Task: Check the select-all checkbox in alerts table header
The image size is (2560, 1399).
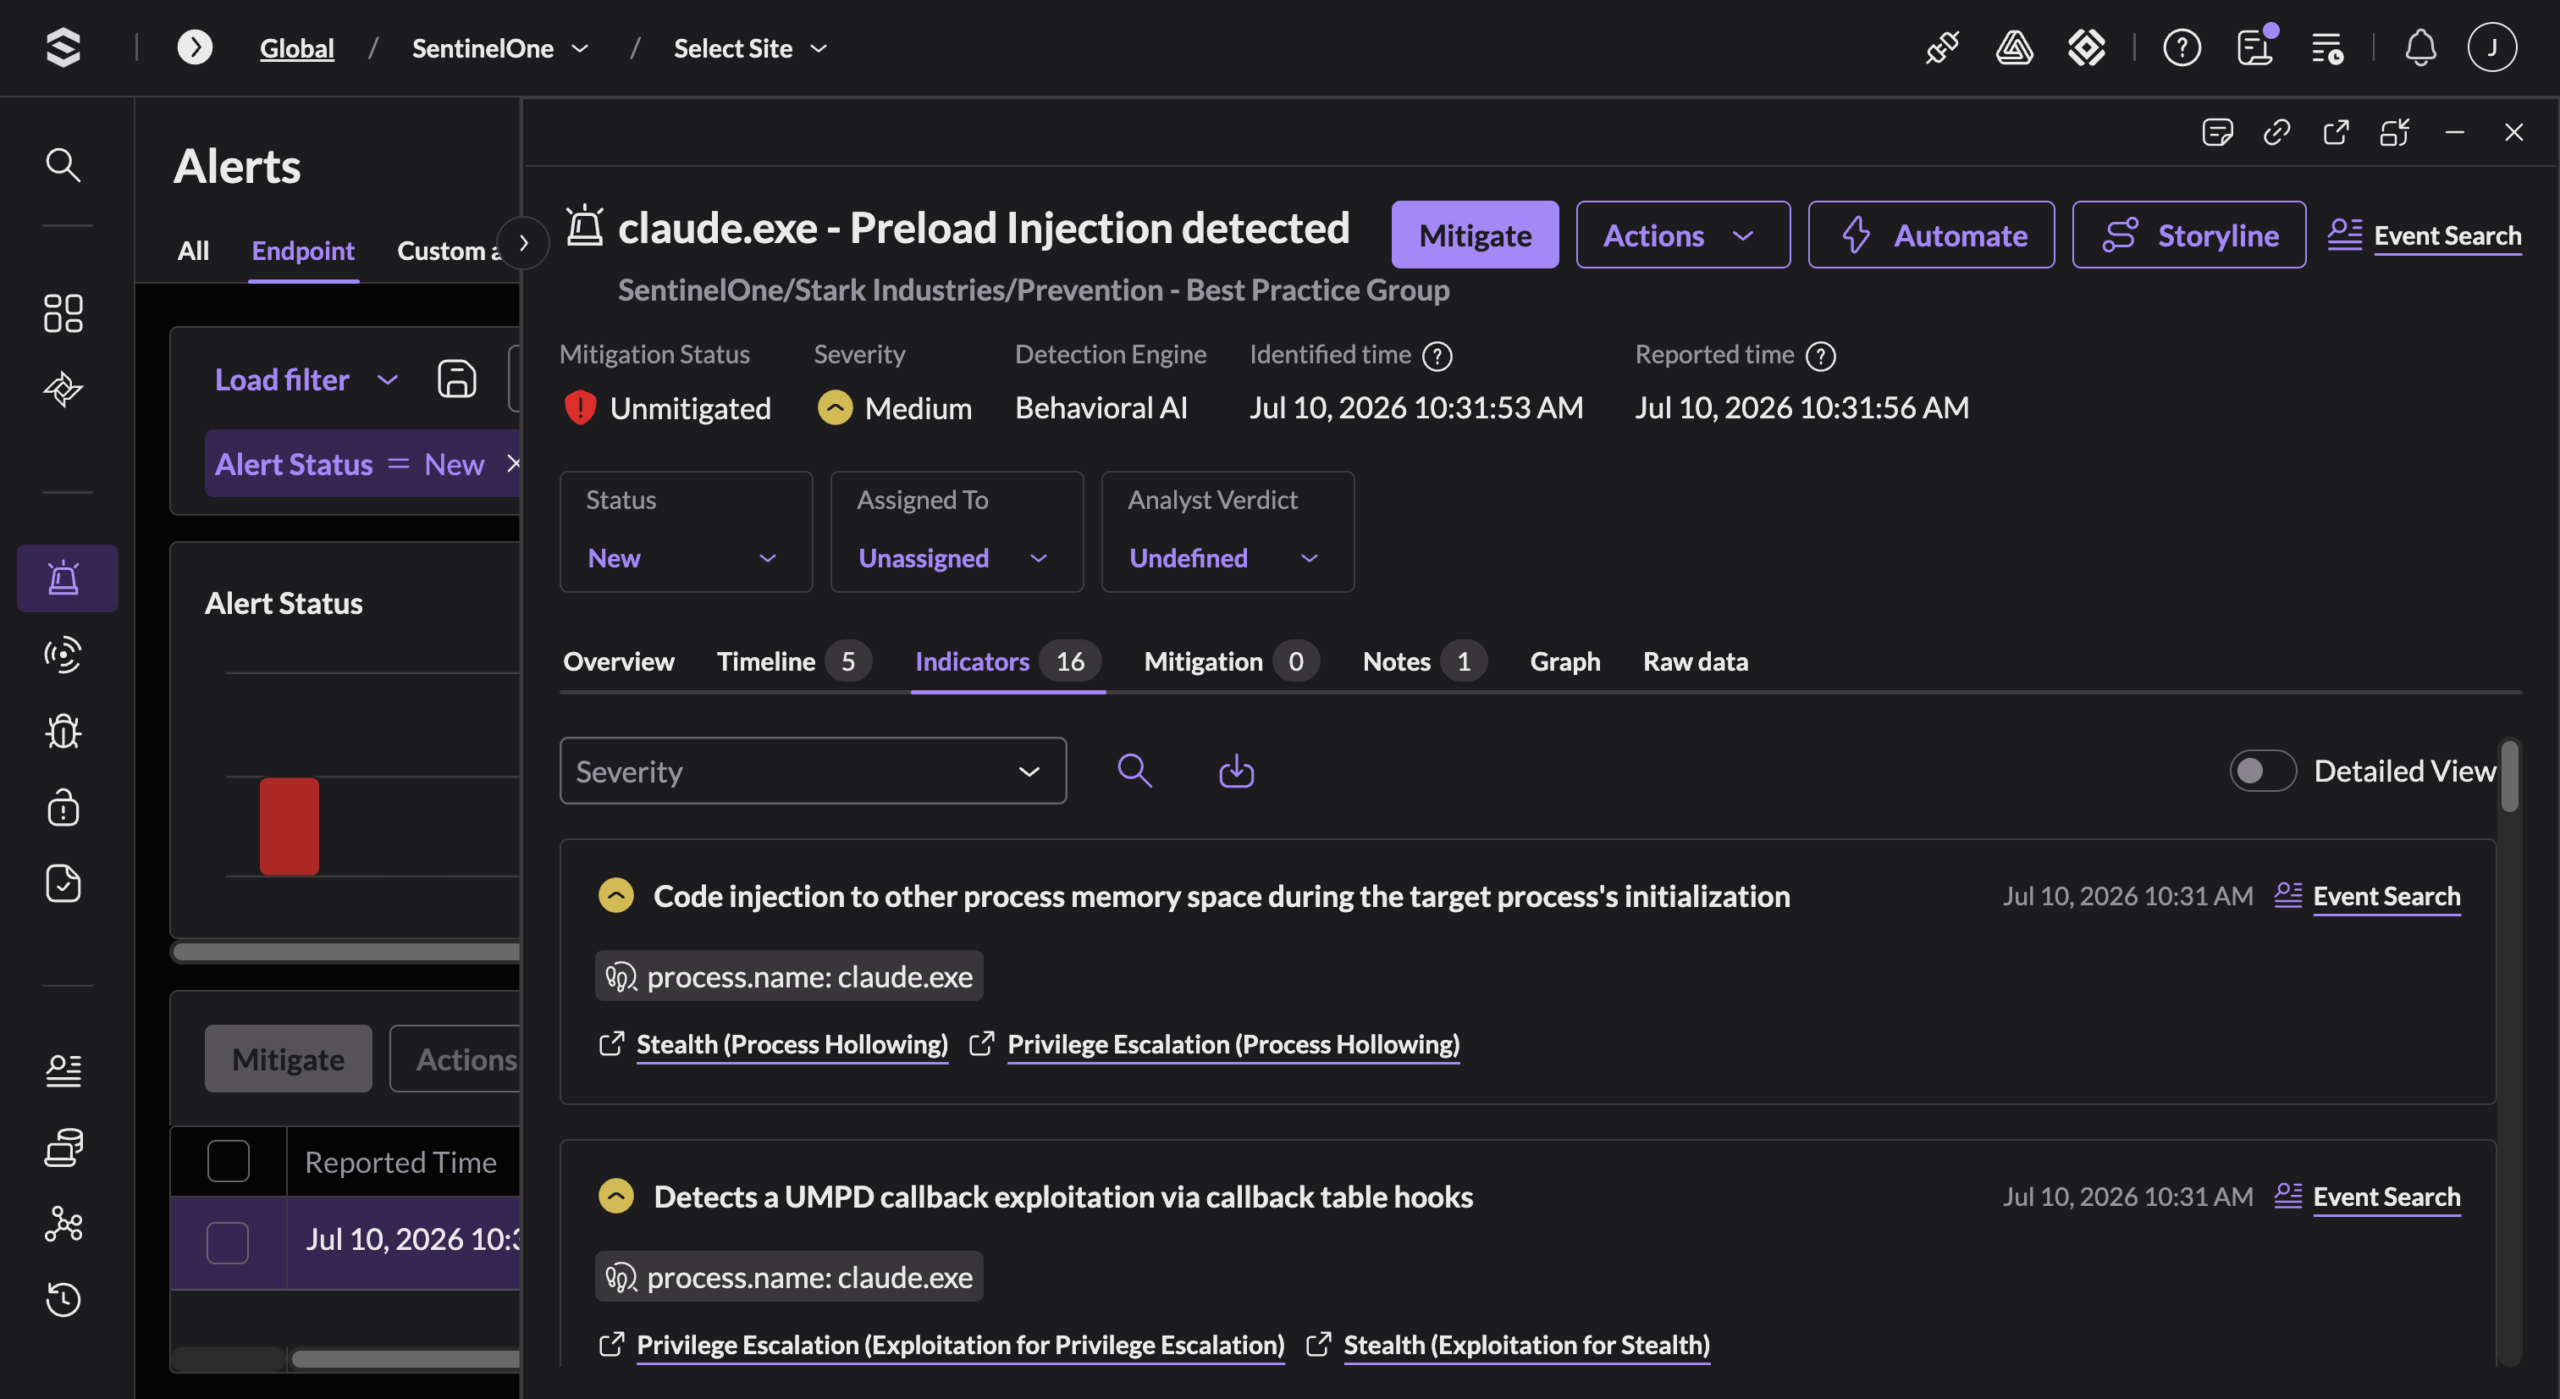Action: pyautogui.click(x=228, y=1161)
